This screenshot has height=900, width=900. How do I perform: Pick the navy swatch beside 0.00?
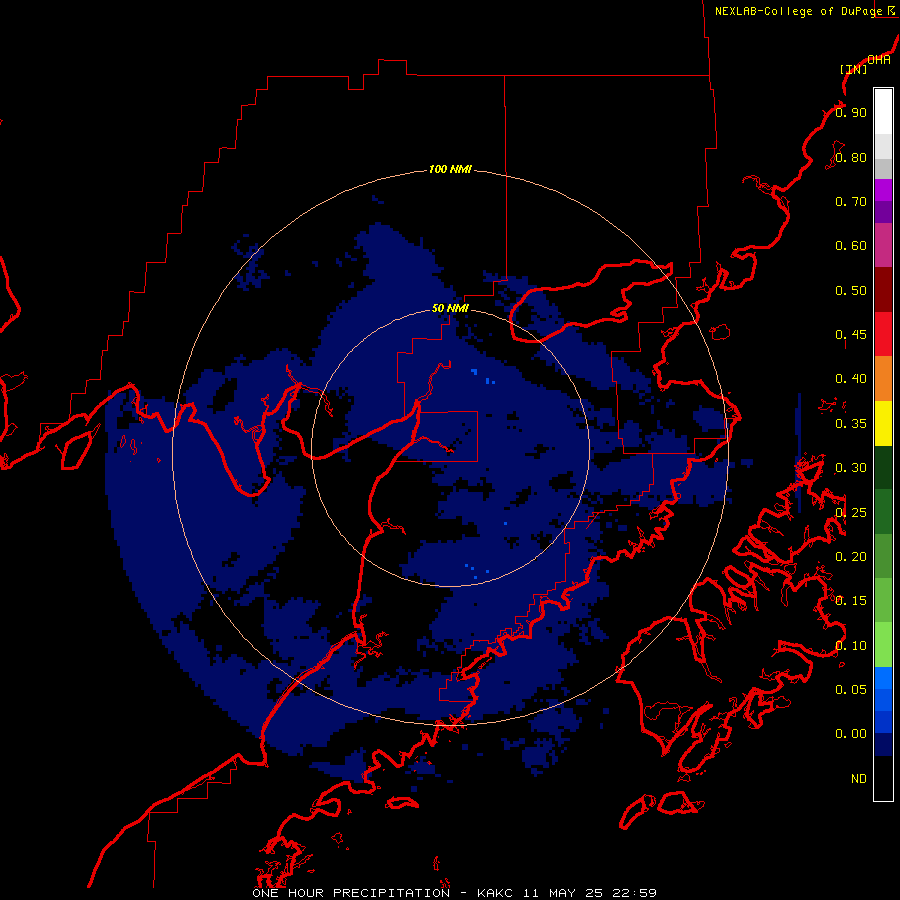(x=883, y=744)
